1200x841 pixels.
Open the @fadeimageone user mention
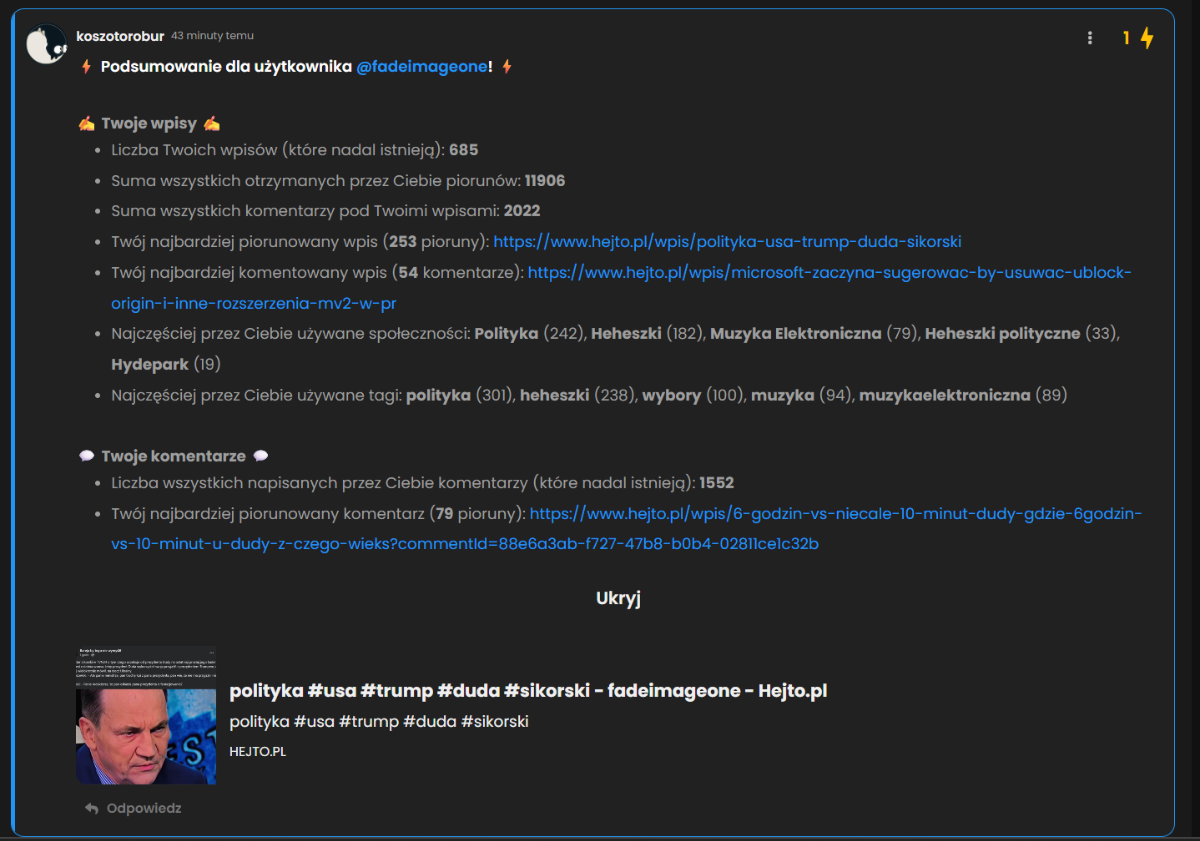click(x=422, y=67)
